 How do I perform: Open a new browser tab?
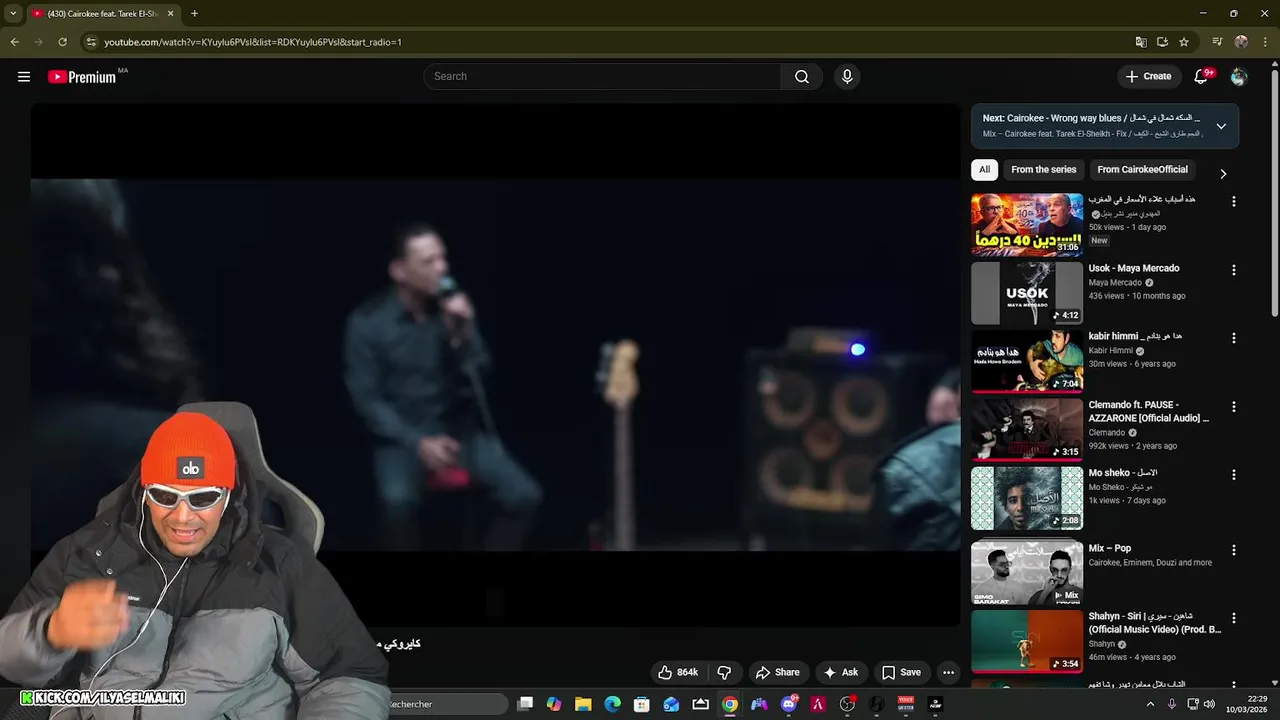194,14
